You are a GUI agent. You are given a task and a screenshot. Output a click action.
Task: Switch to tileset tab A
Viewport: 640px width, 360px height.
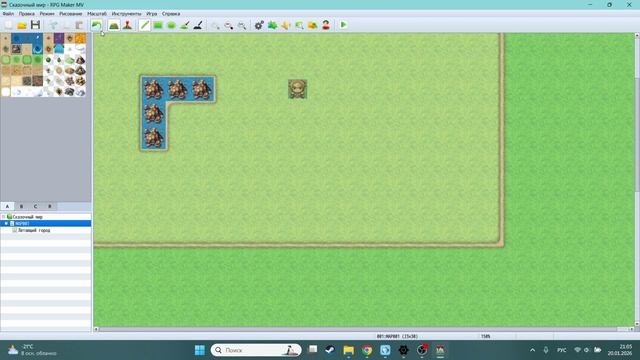point(7,207)
